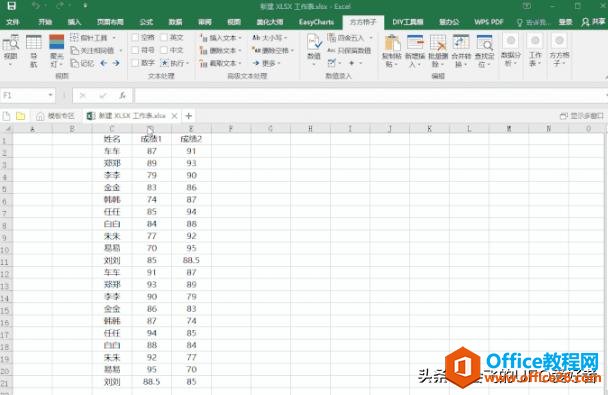Check the 英文 checkbox
The width and height of the screenshot is (608, 395).
(x=164, y=38)
